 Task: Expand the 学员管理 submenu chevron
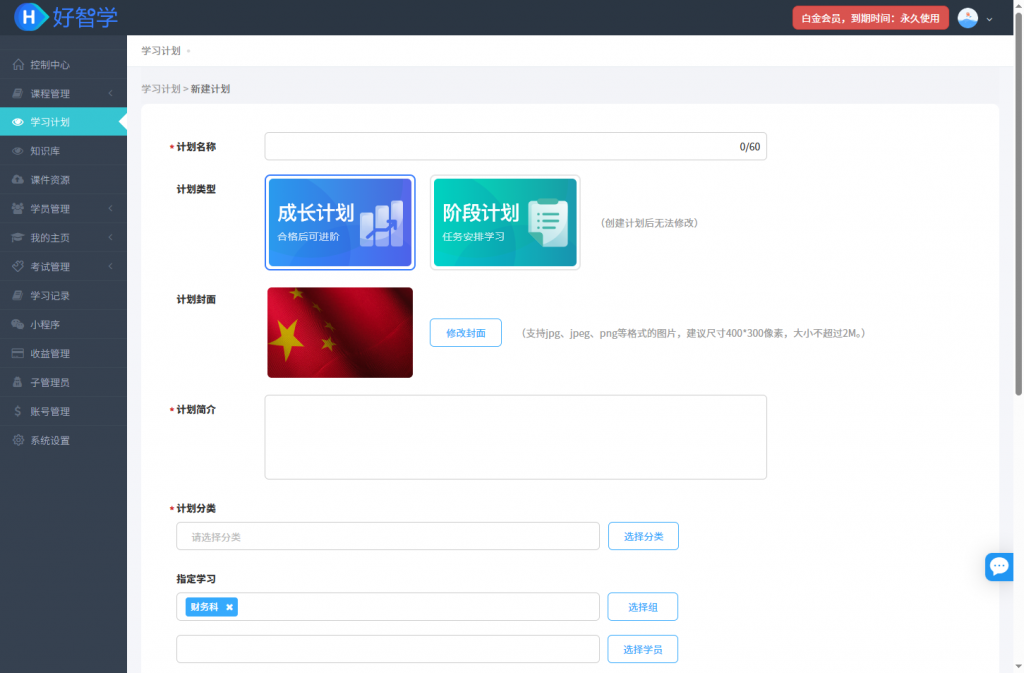click(110, 209)
